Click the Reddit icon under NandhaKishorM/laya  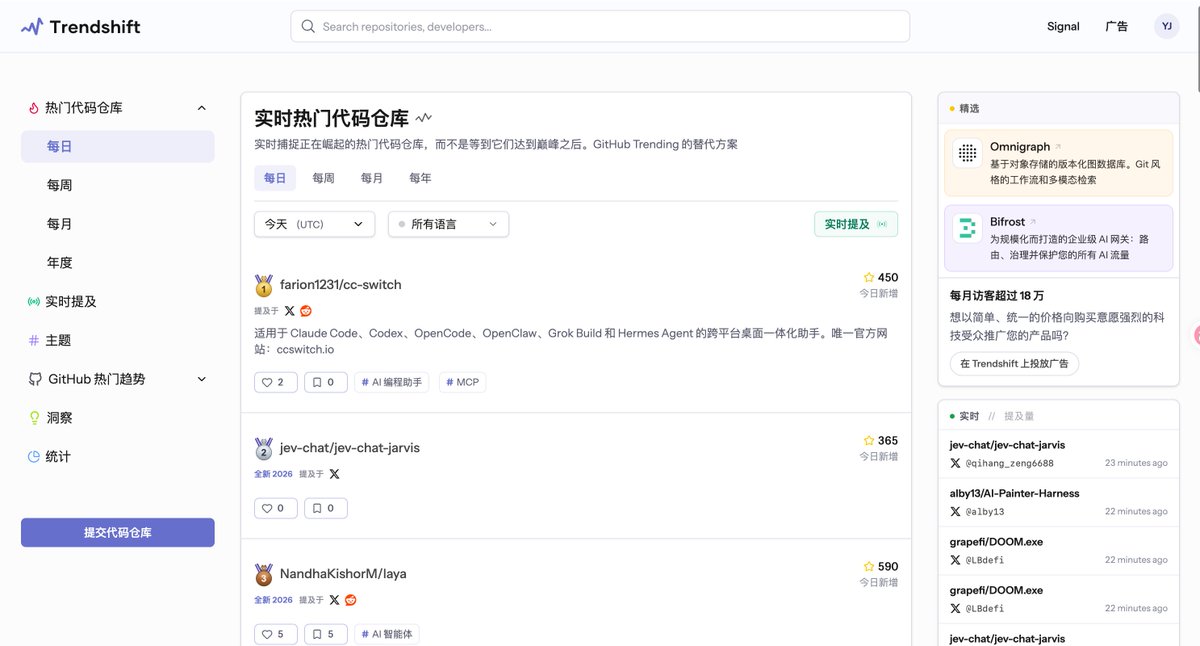(x=350, y=600)
